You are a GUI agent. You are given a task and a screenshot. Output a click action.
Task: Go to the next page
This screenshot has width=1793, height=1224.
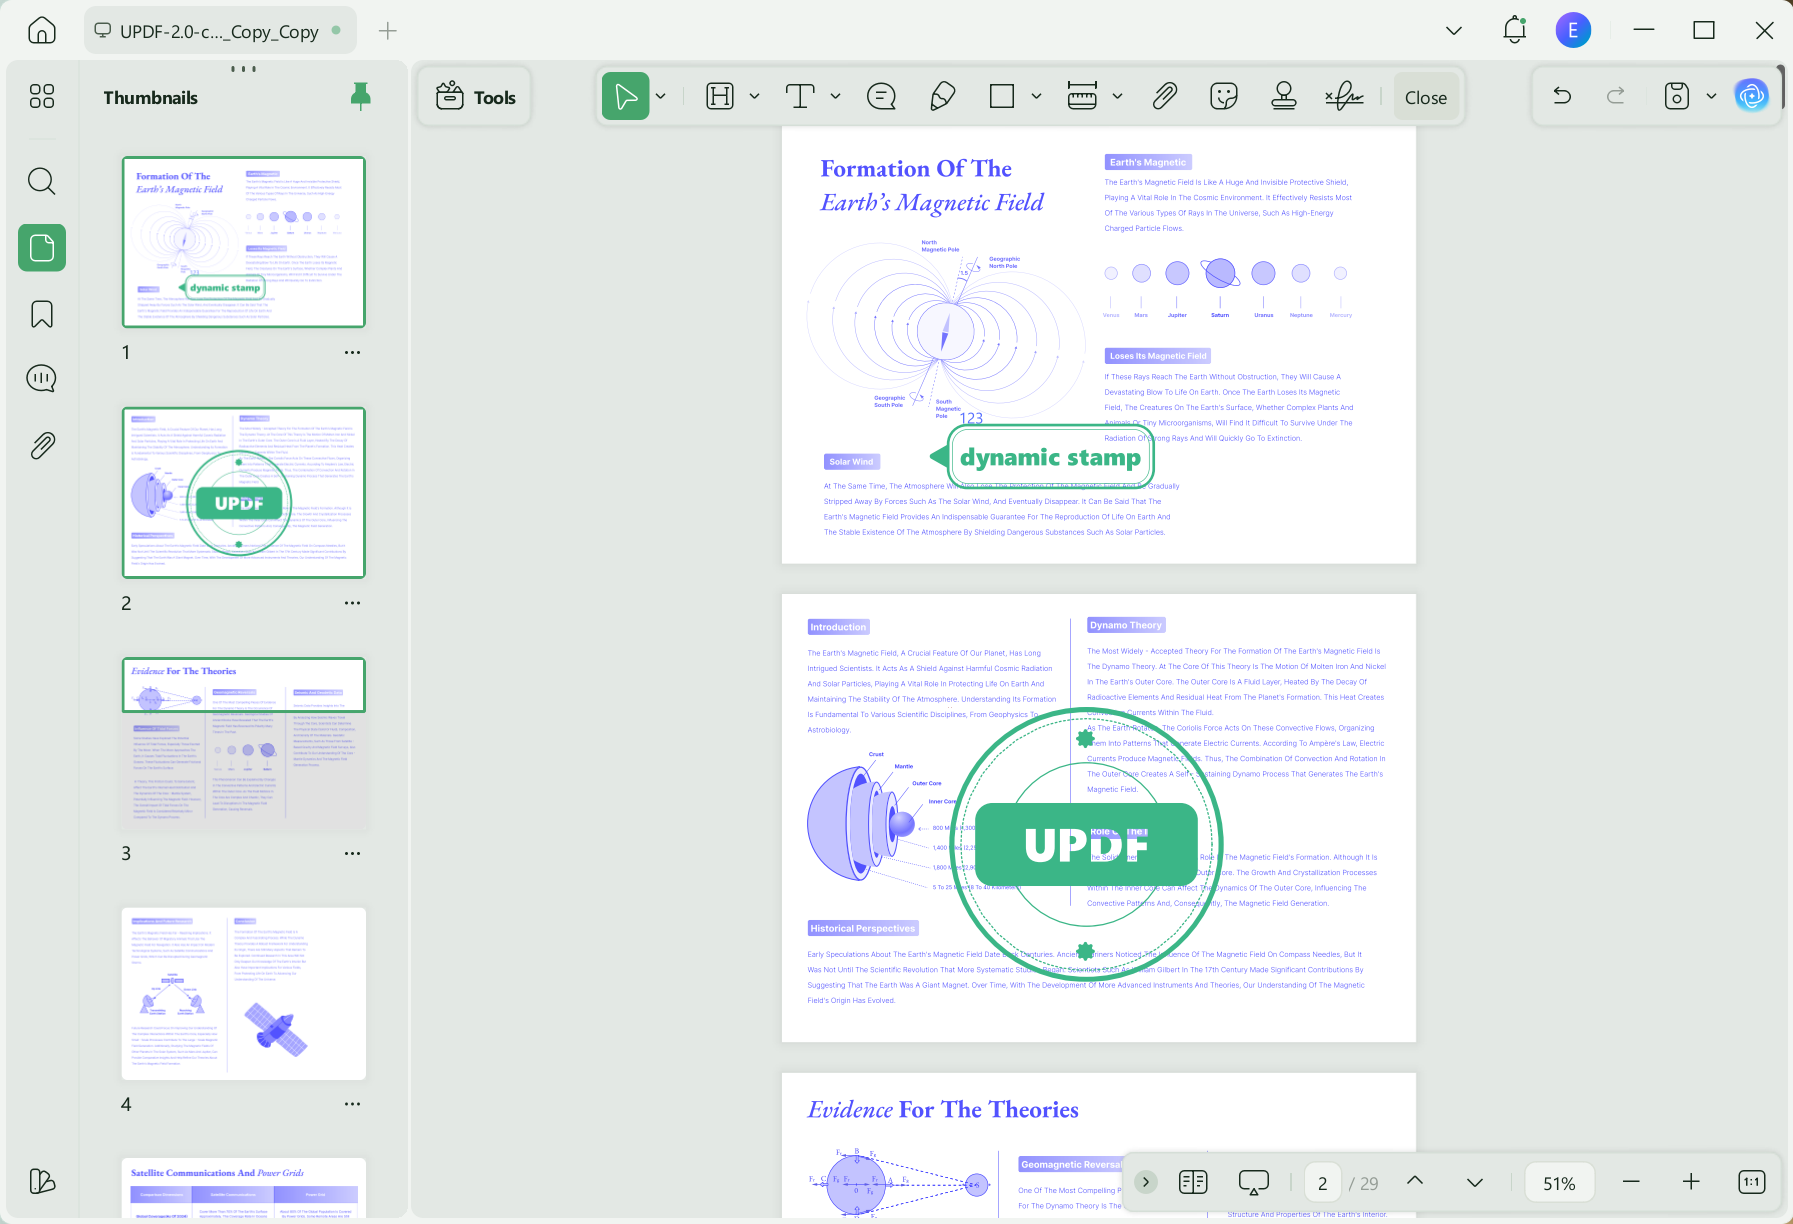1475,1182
